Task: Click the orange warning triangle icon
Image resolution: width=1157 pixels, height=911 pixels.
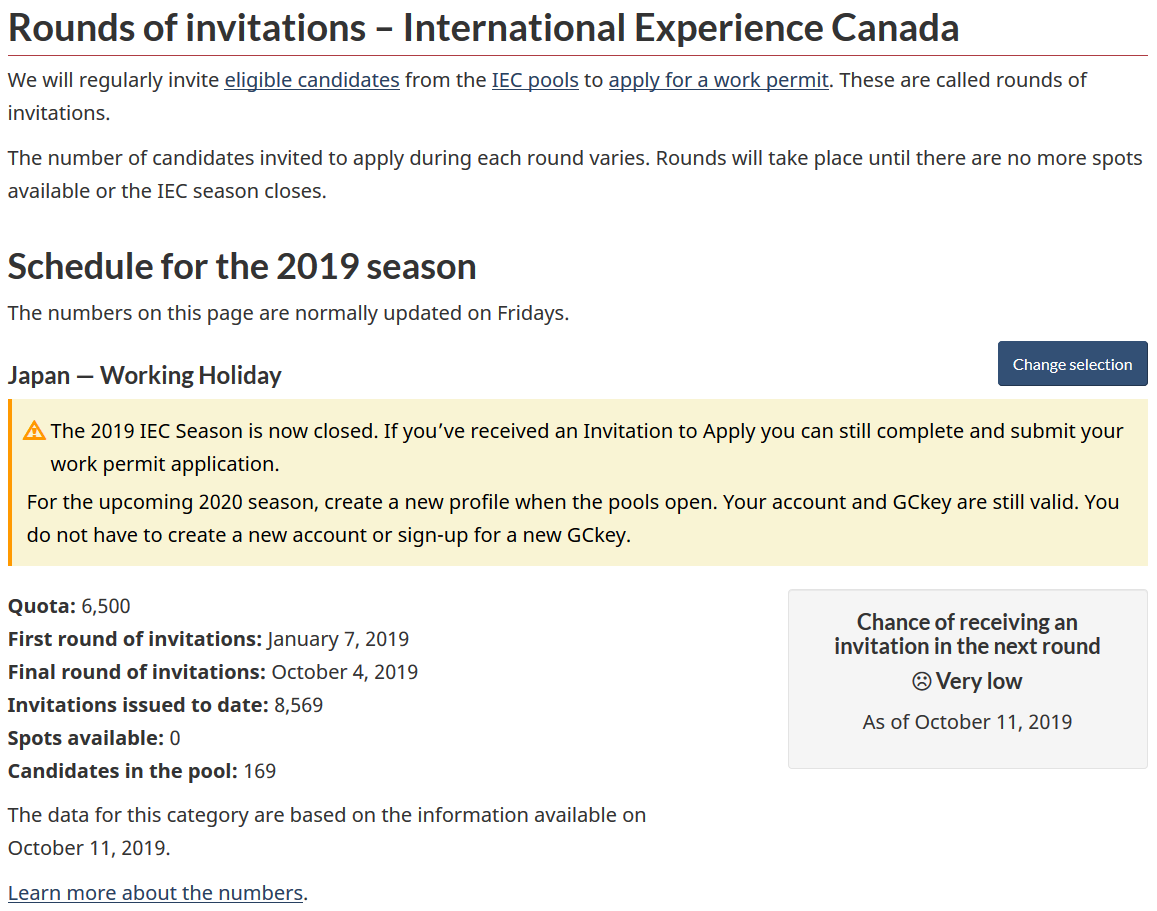Action: pos(35,431)
